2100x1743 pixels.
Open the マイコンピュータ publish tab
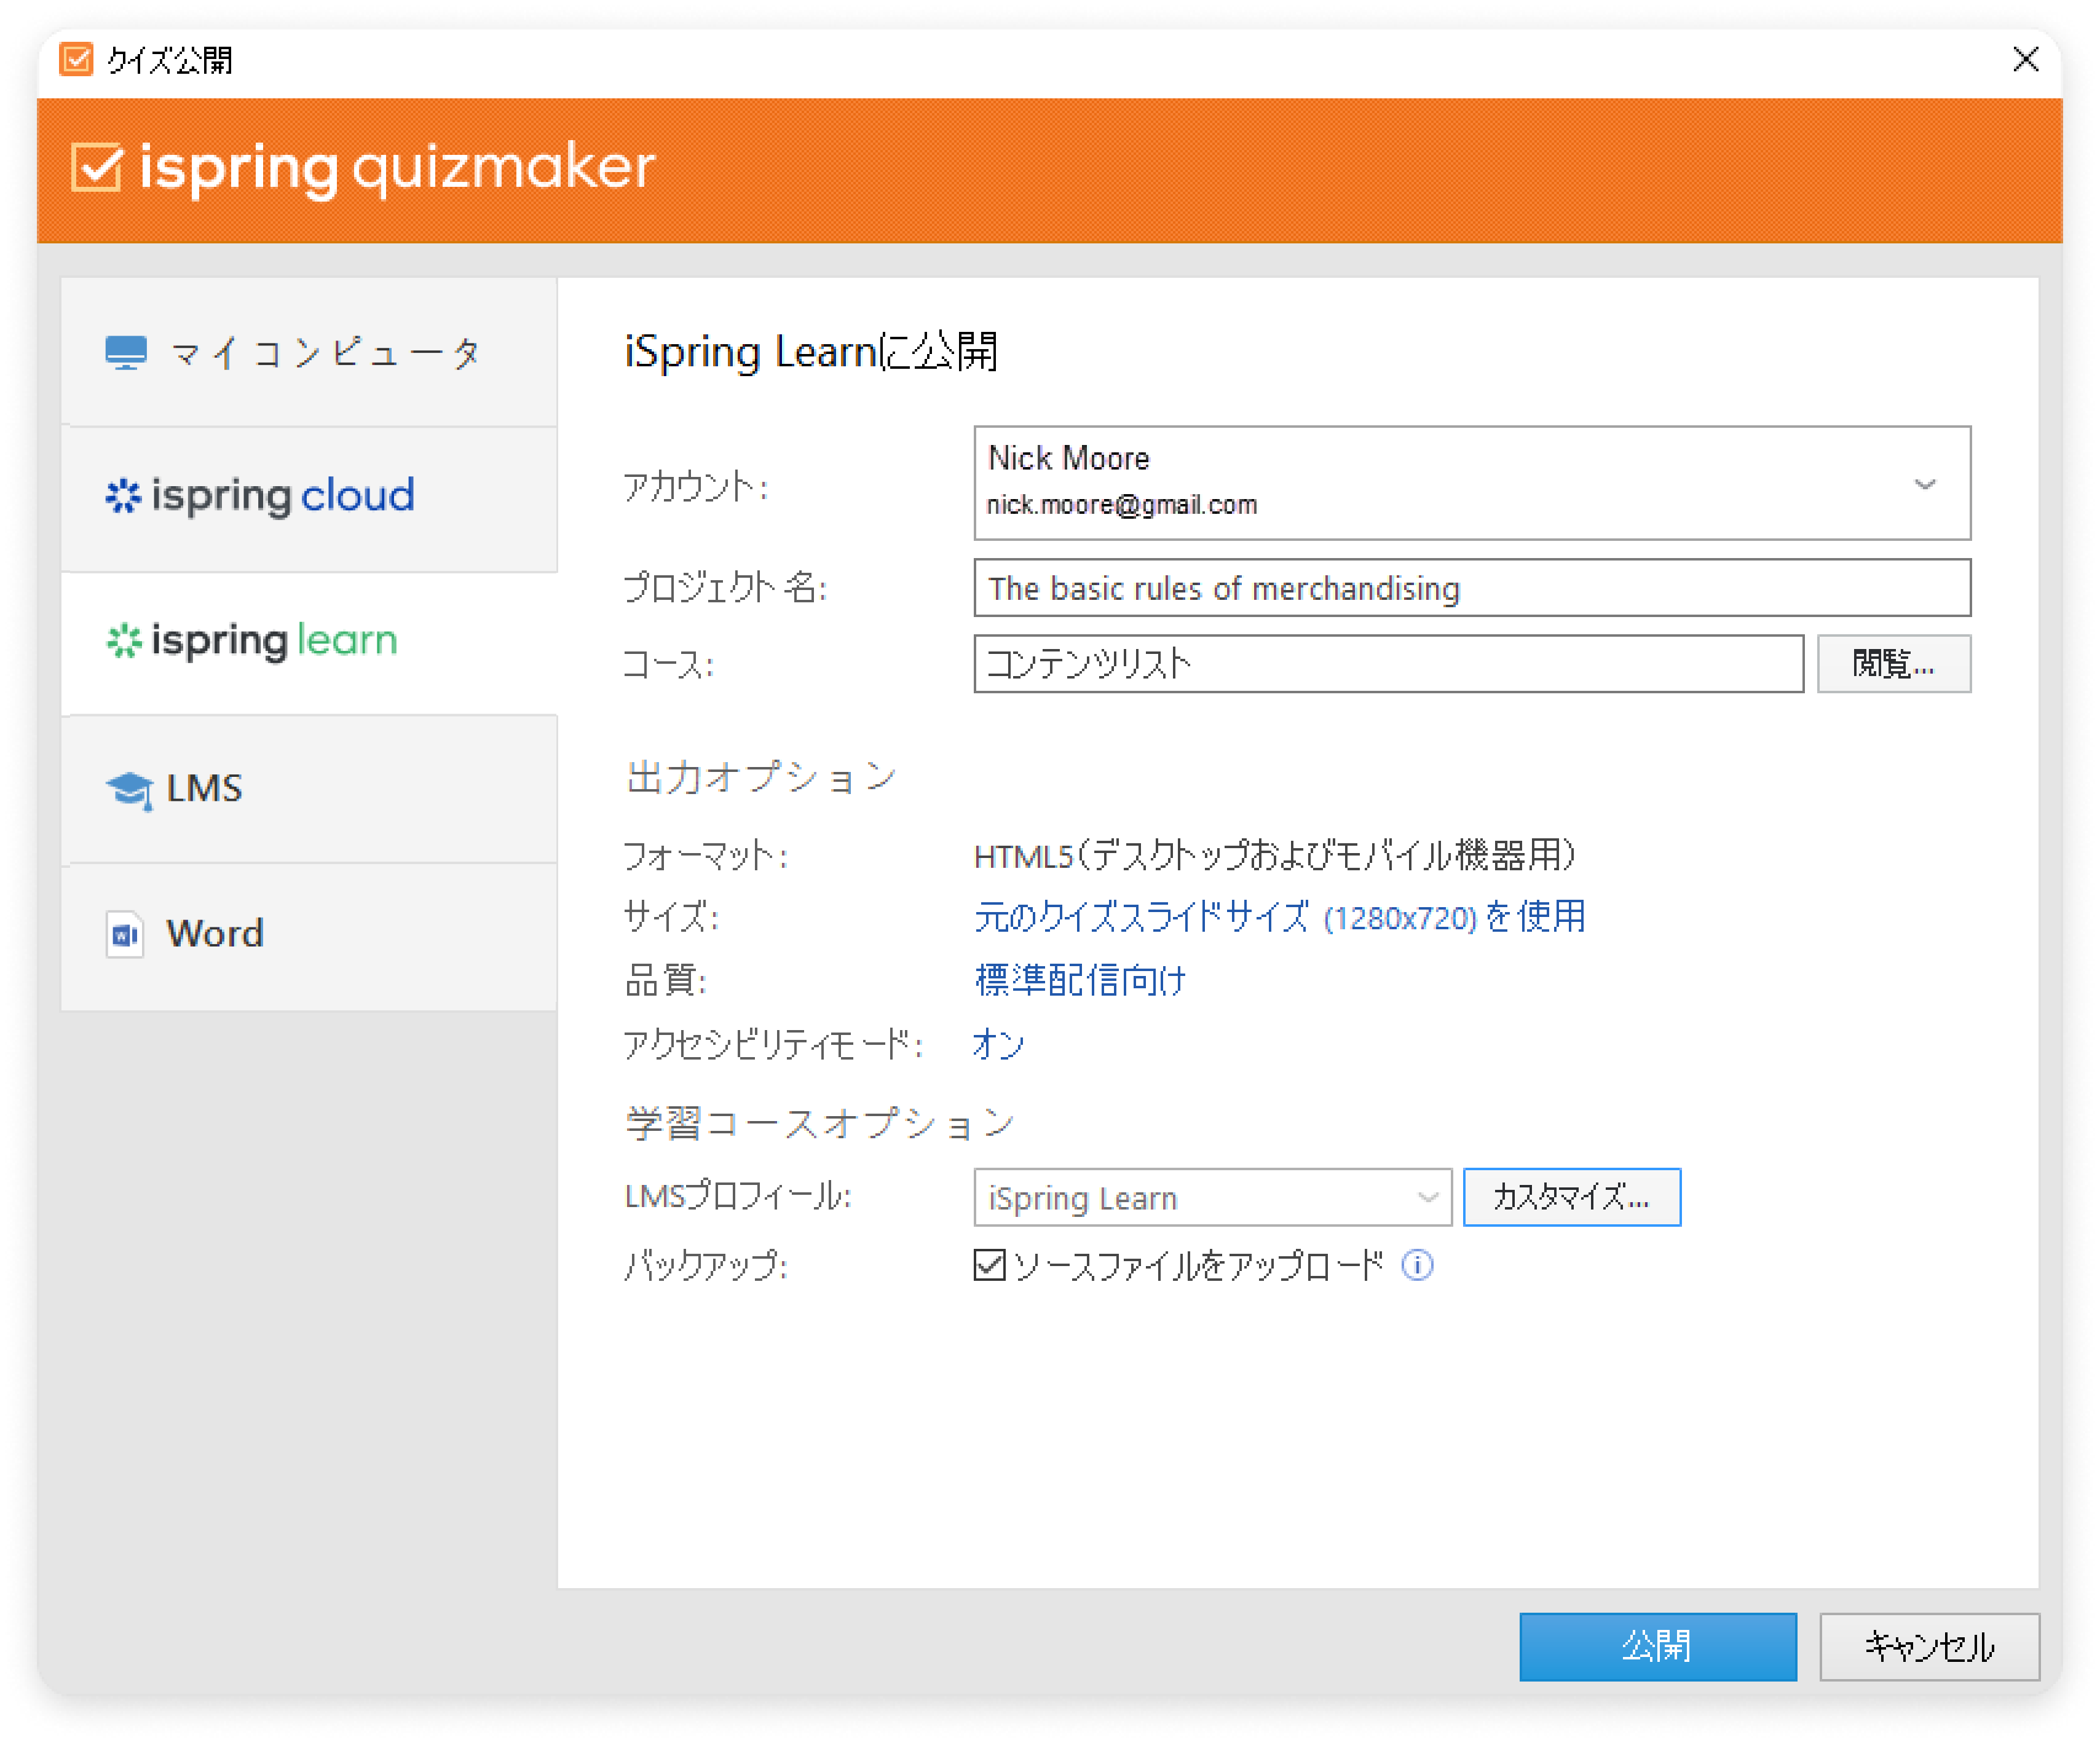click(x=308, y=352)
